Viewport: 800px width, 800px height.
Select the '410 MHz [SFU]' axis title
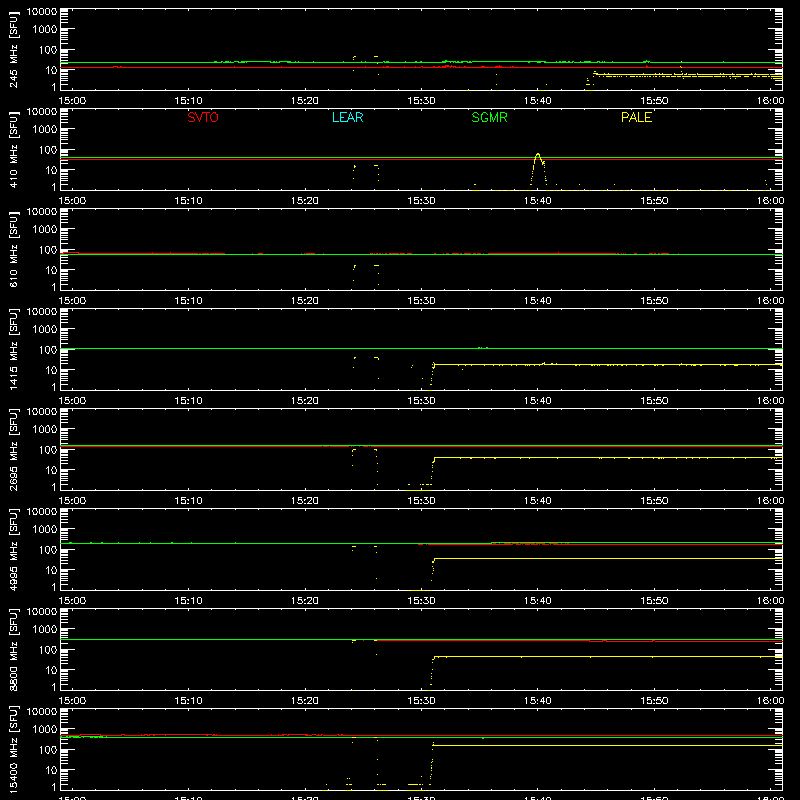pos(14,149)
